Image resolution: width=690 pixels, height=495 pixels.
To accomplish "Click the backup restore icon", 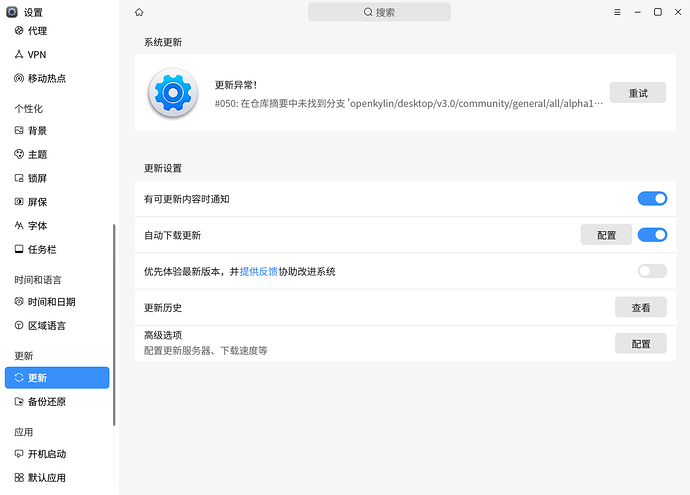I will coord(19,401).
